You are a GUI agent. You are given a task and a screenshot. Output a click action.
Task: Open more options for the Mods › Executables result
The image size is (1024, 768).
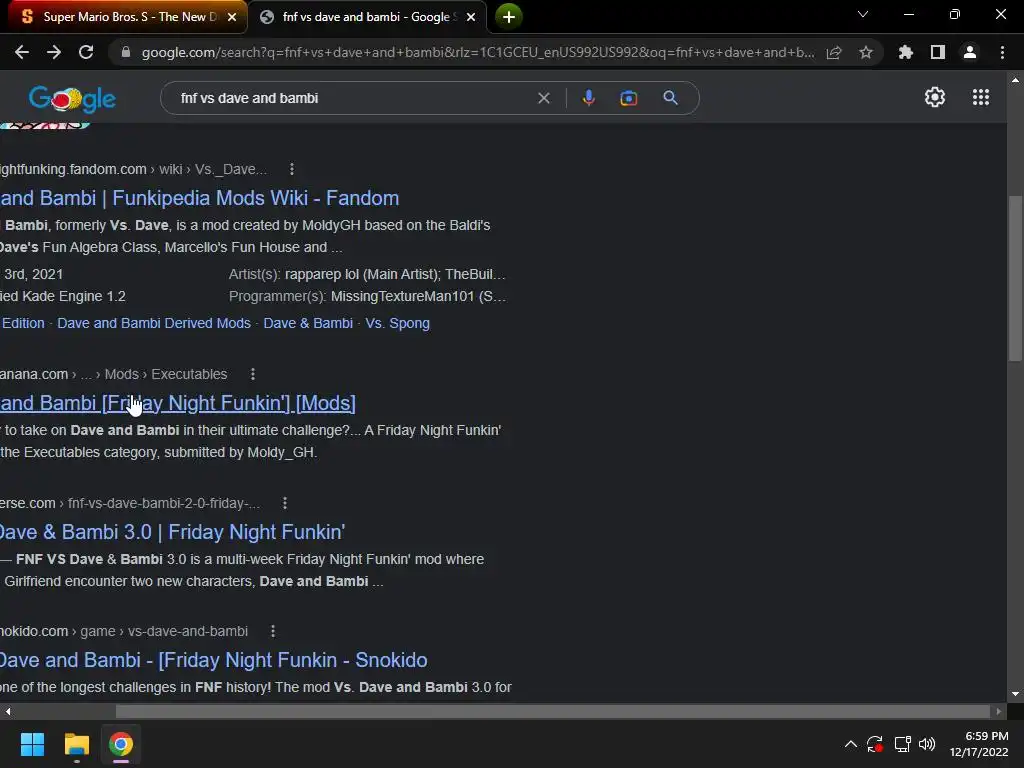click(253, 374)
